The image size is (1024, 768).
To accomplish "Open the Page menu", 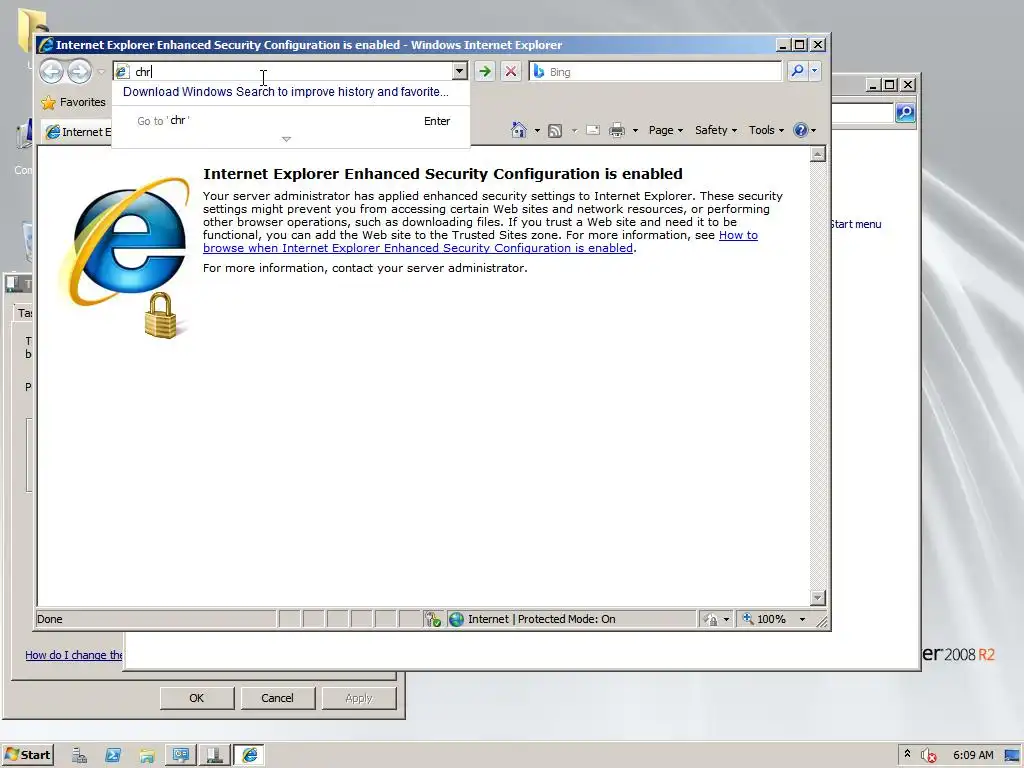I will [665, 130].
